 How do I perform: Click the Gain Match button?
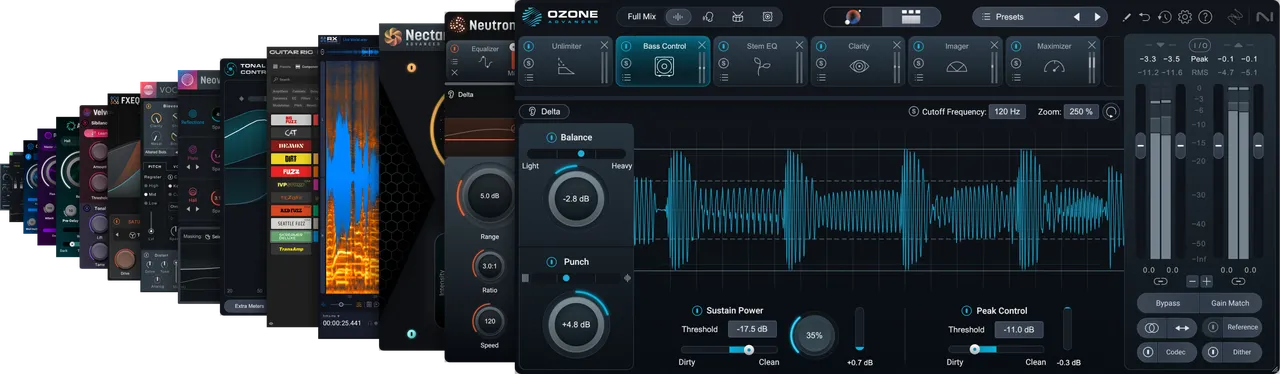[1231, 303]
